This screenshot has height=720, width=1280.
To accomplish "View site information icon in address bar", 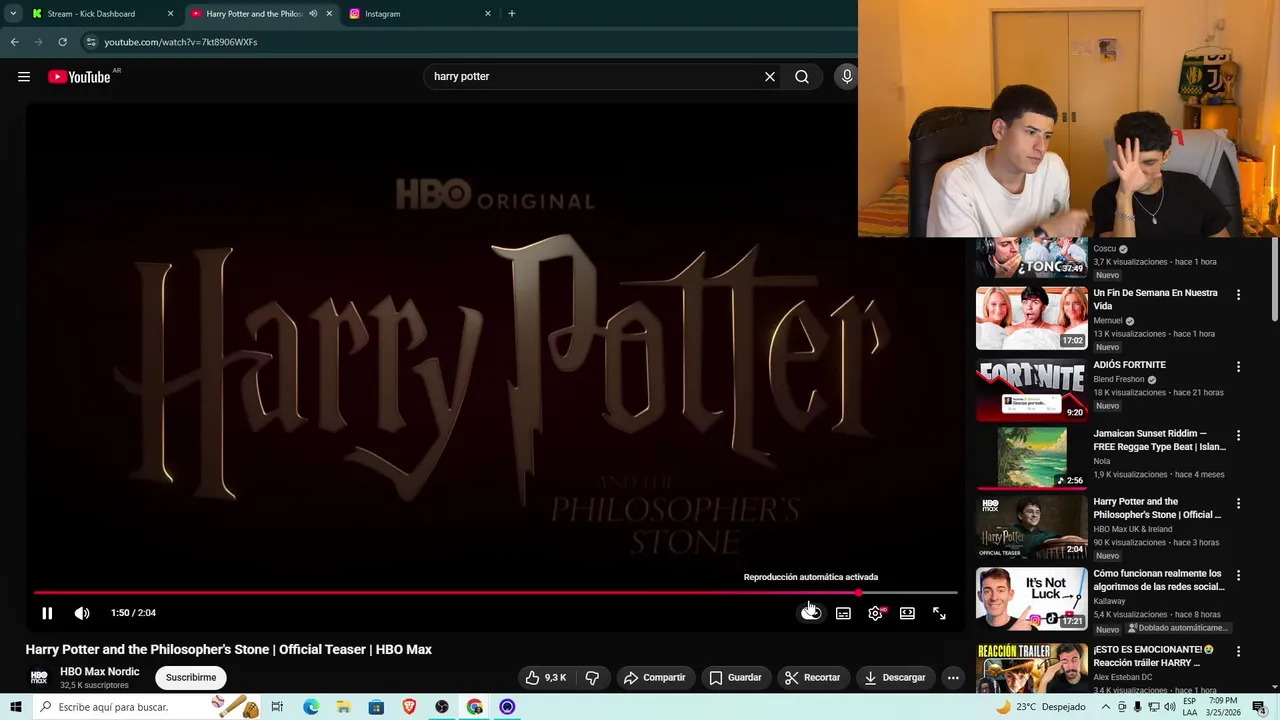I will pos(91,42).
